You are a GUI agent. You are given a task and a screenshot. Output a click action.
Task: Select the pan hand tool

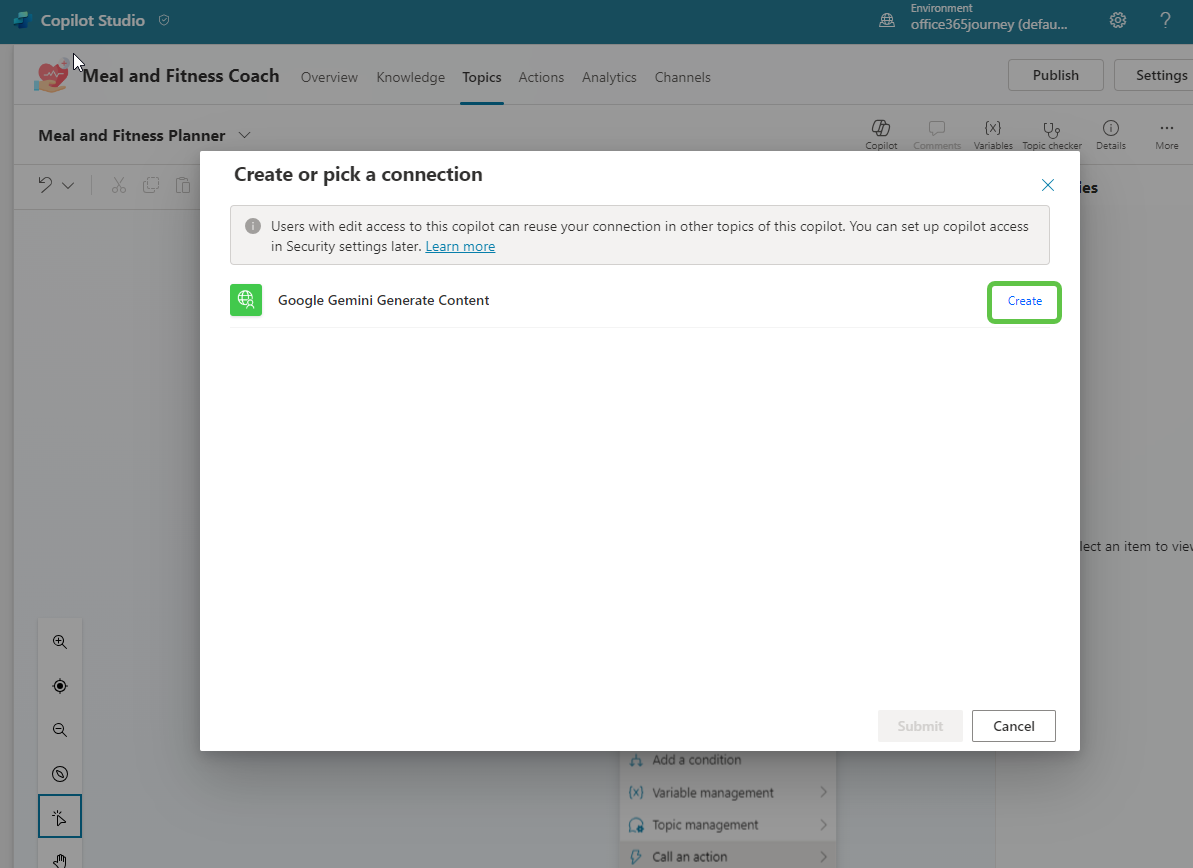(x=59, y=858)
